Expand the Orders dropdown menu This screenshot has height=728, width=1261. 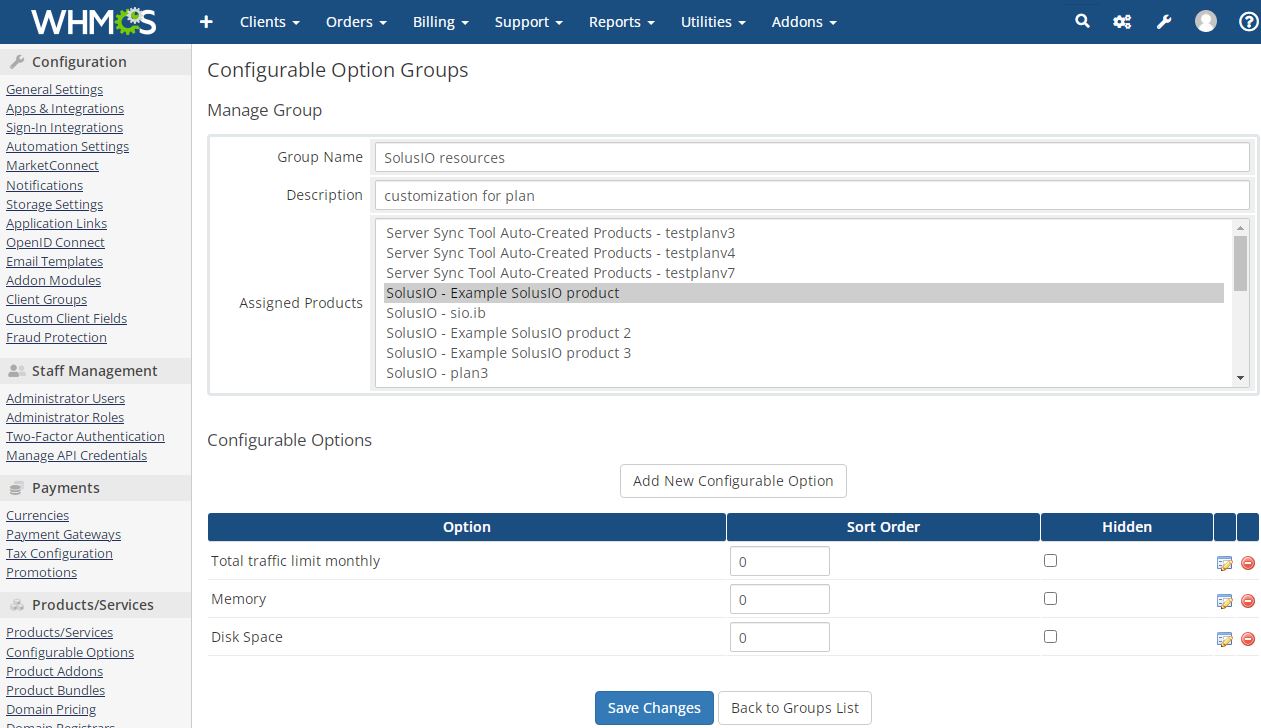[x=356, y=21]
